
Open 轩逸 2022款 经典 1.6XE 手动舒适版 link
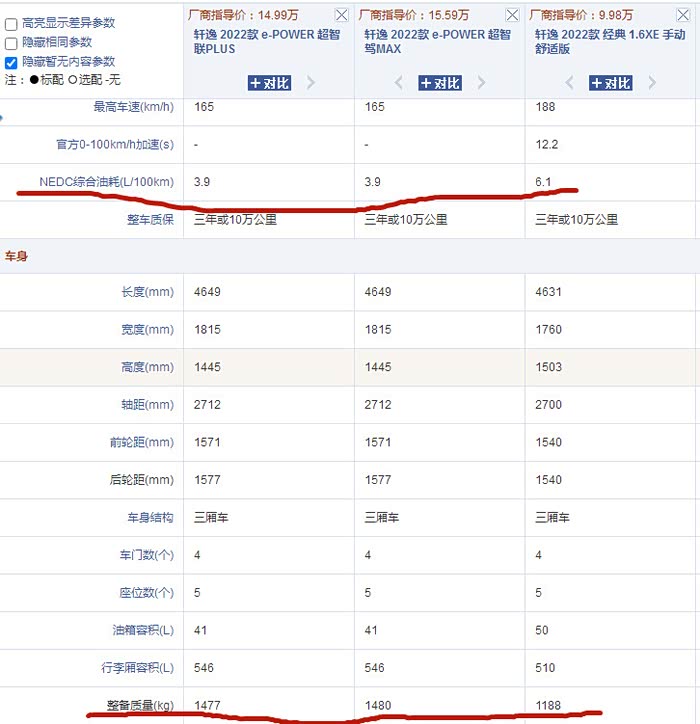click(610, 42)
